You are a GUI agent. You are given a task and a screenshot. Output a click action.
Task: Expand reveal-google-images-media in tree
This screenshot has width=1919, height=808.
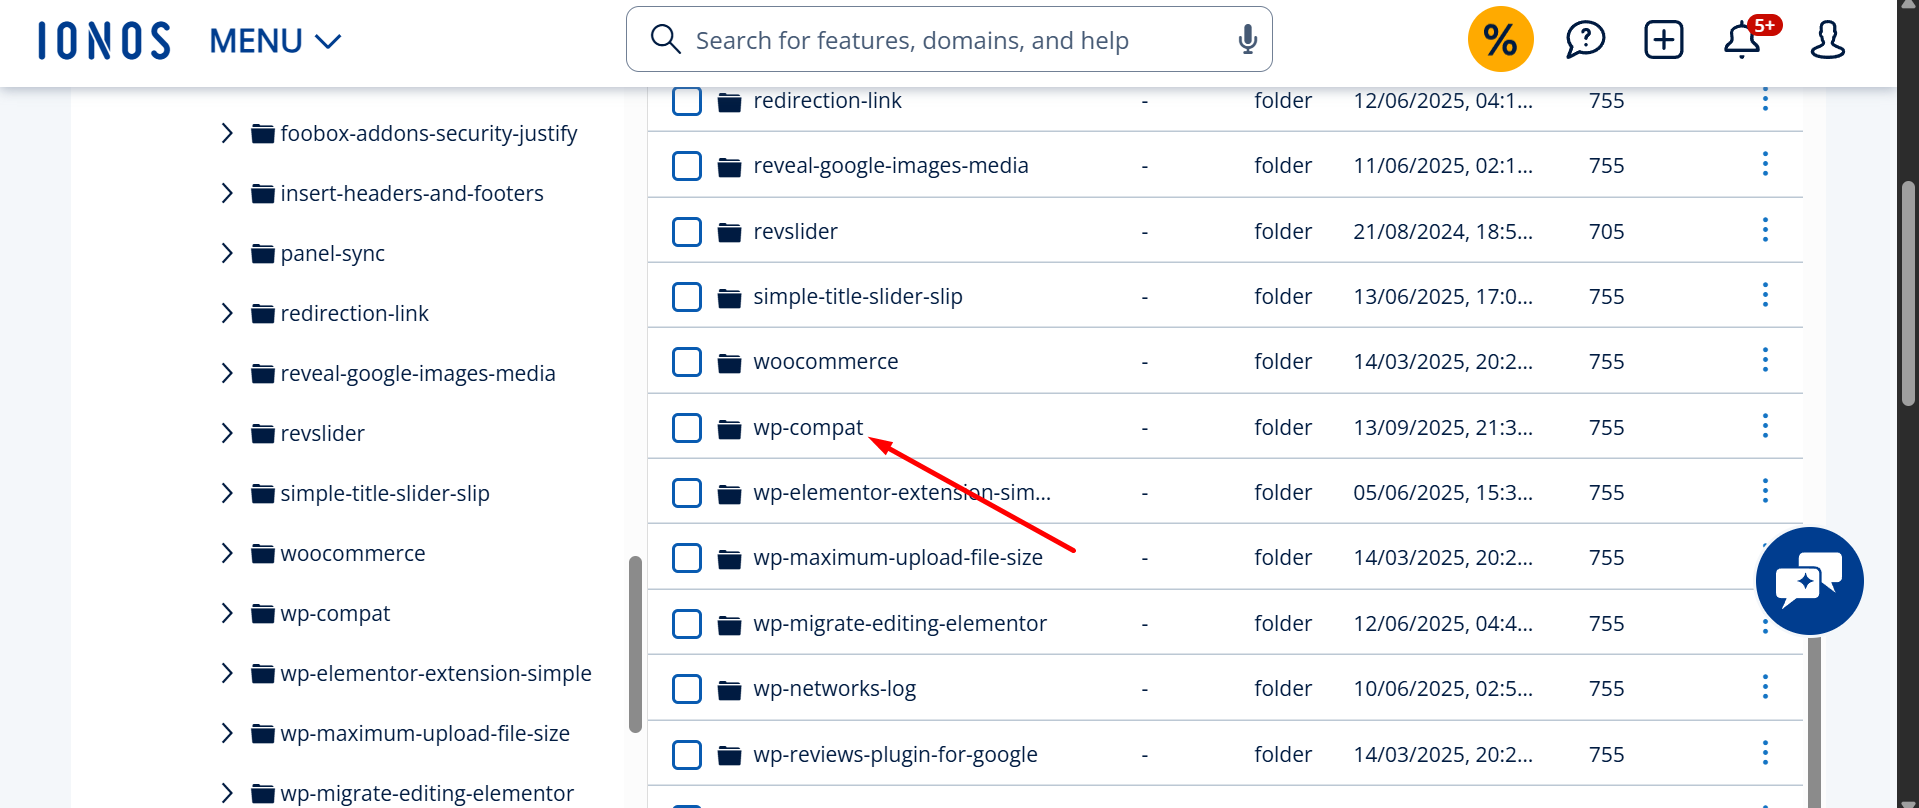227,373
